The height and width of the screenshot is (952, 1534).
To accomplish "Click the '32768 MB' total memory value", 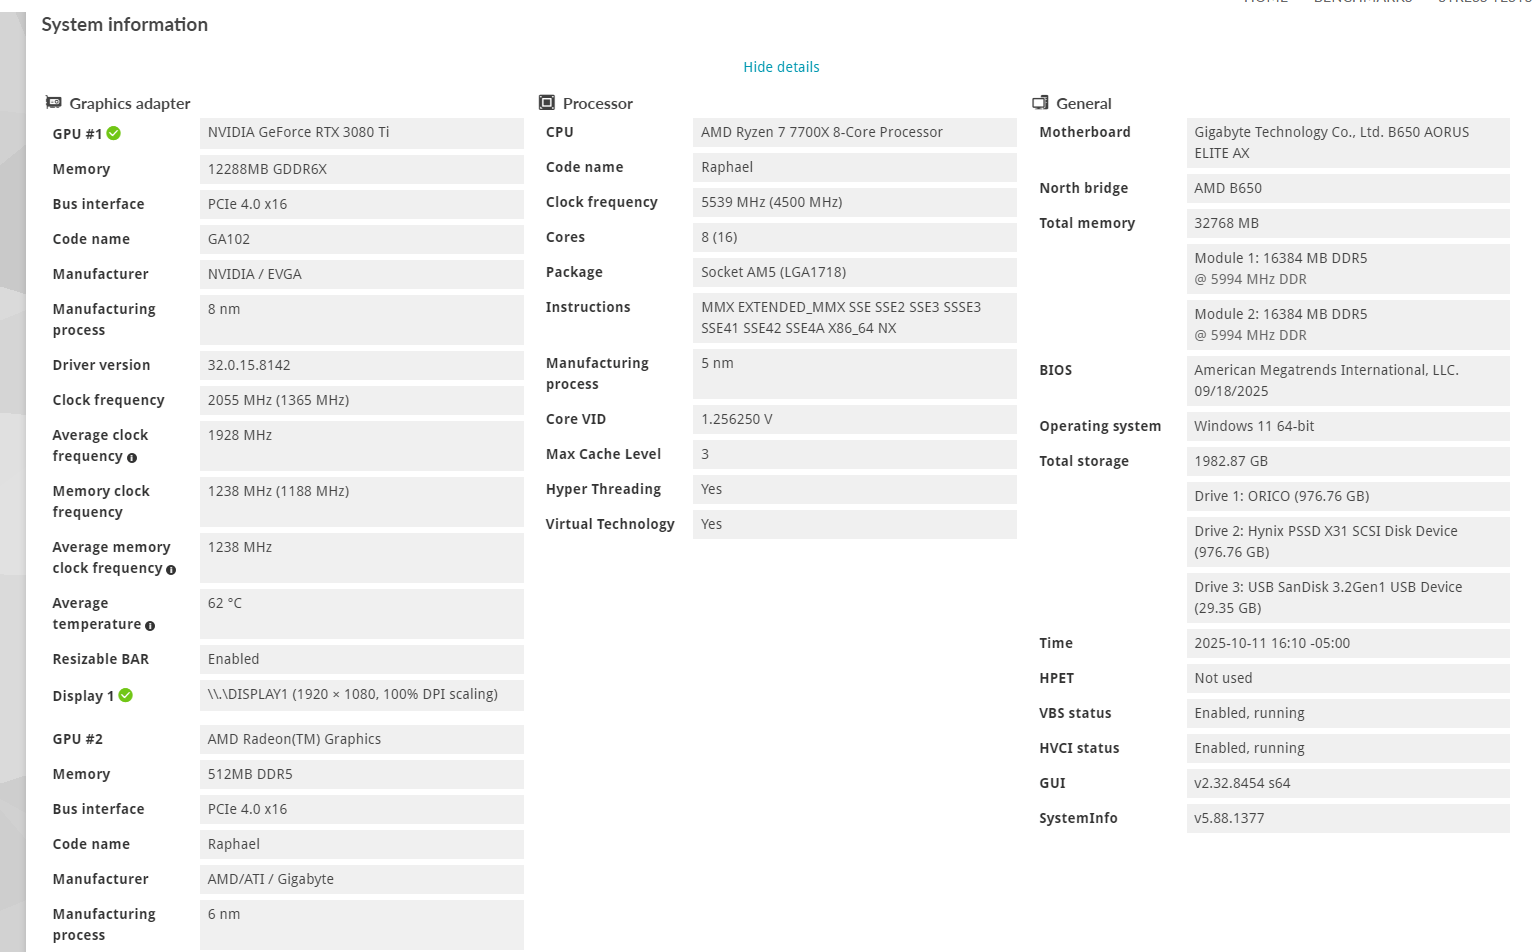I will pos(1348,223).
